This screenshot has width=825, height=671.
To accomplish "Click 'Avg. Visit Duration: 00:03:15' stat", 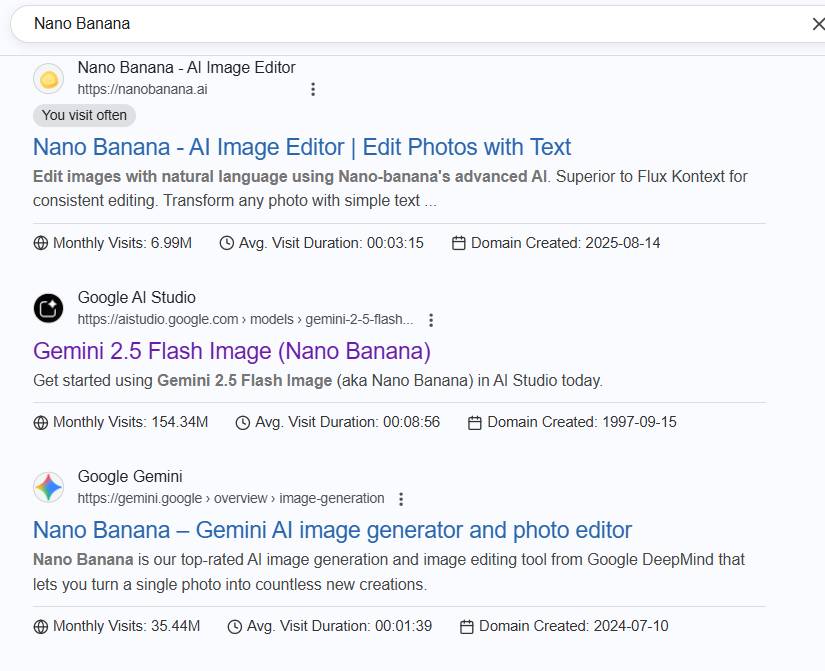I will pos(321,243).
